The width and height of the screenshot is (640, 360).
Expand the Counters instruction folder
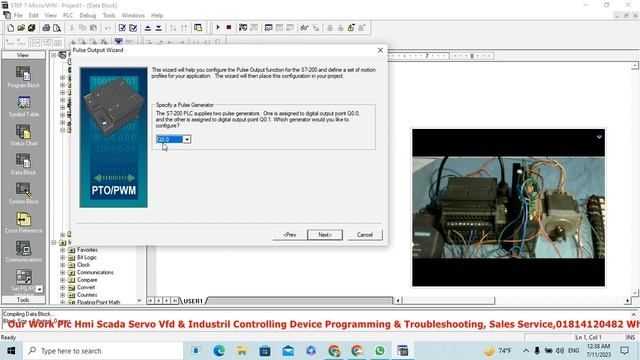62,295
